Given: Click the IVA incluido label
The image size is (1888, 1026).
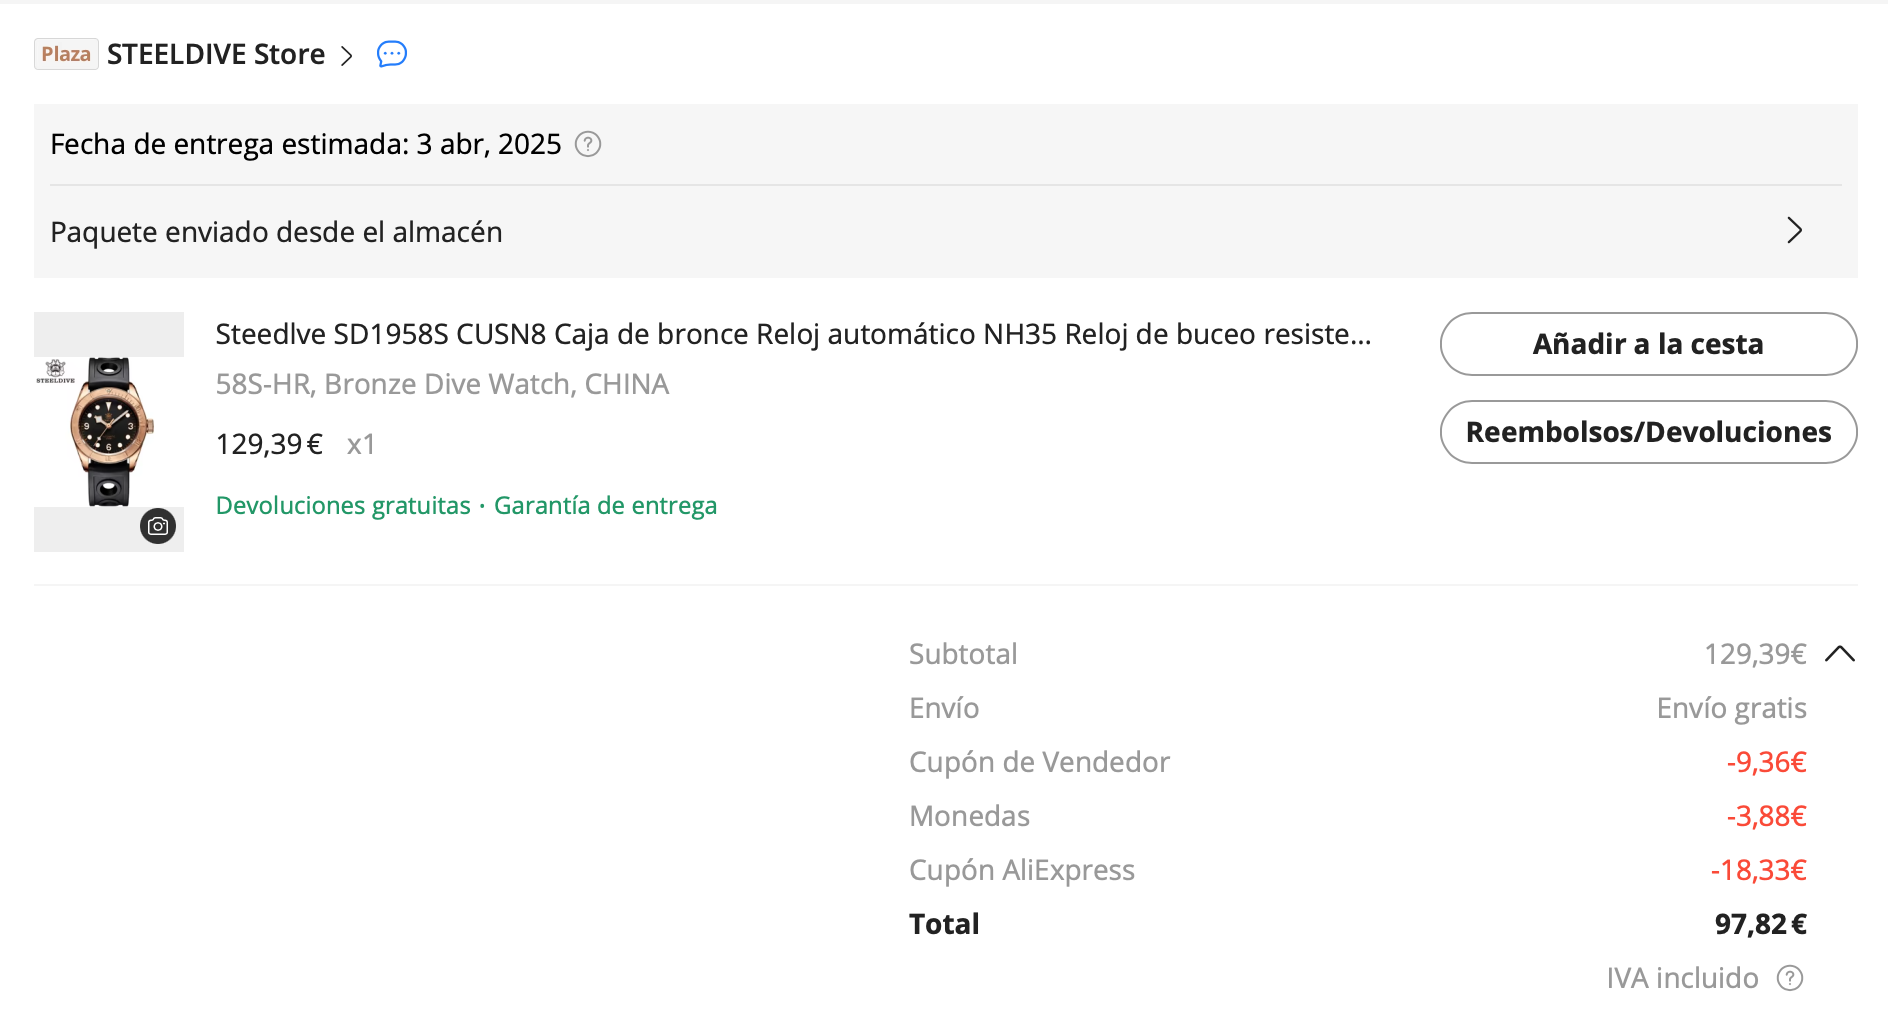Looking at the screenshot, I should point(1682,978).
